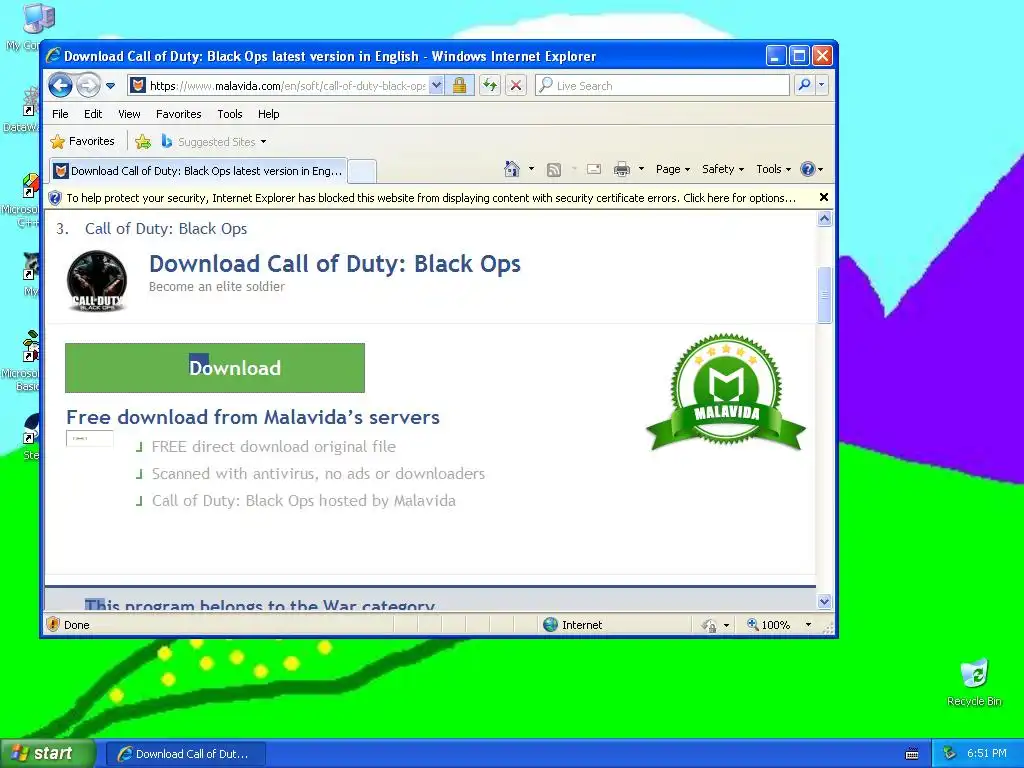The image size is (1024, 768).
Task: Go to Home page with house icon
Action: (512, 169)
